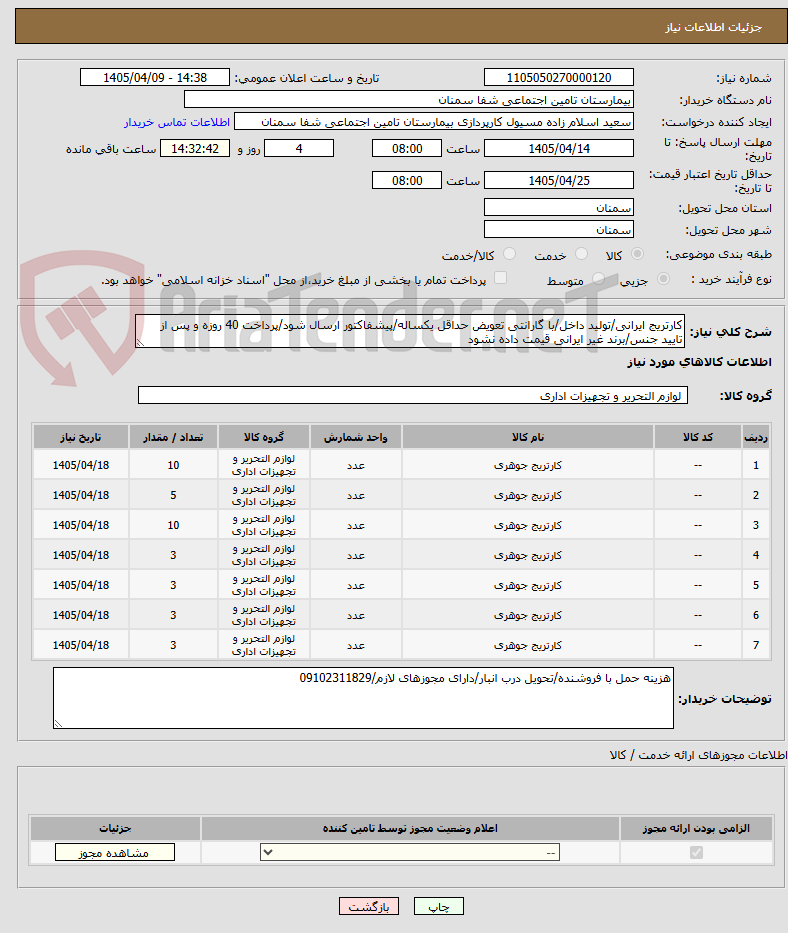Toggle the Islamic treasury payment checkbox

point(501,278)
